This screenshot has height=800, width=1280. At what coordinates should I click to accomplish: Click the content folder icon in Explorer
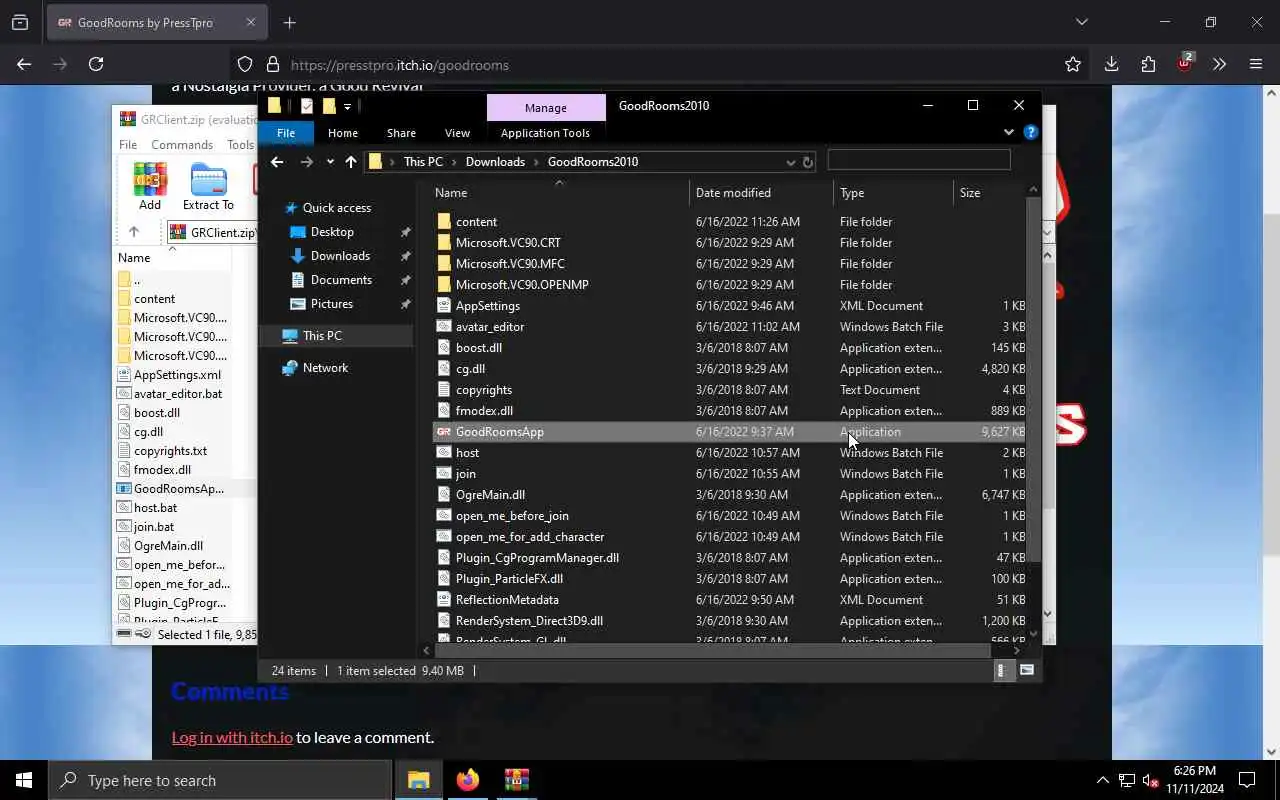(x=444, y=222)
